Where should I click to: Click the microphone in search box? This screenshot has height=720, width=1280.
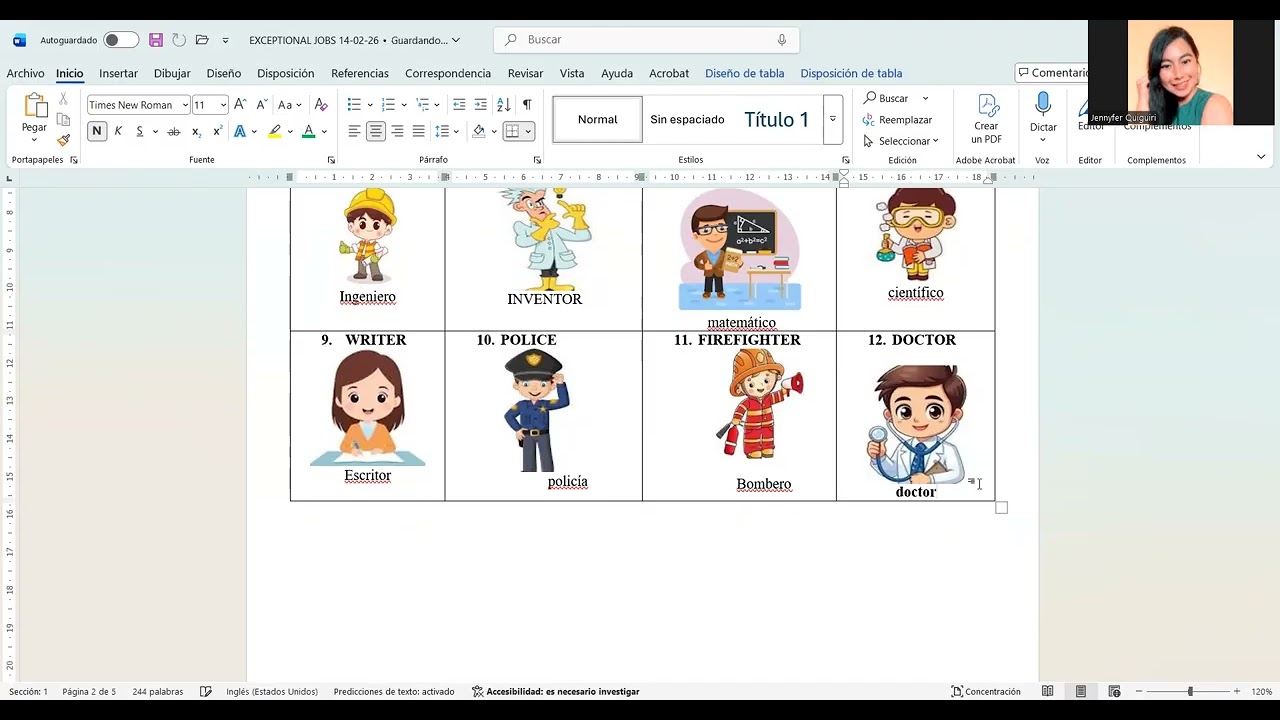tap(782, 40)
